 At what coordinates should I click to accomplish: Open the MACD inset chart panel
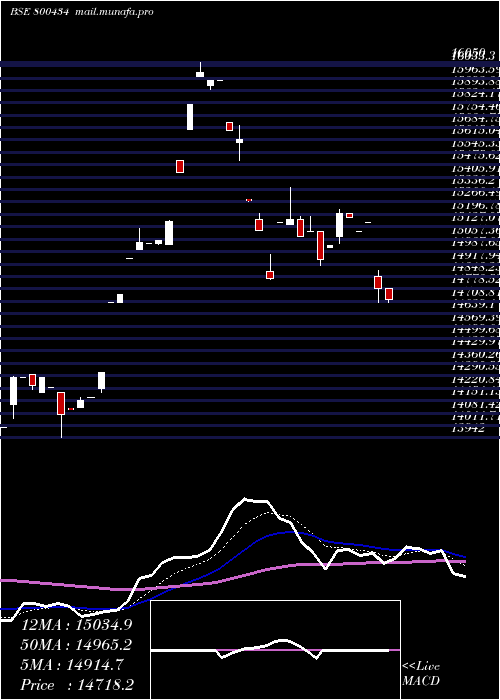pyautogui.click(x=275, y=650)
